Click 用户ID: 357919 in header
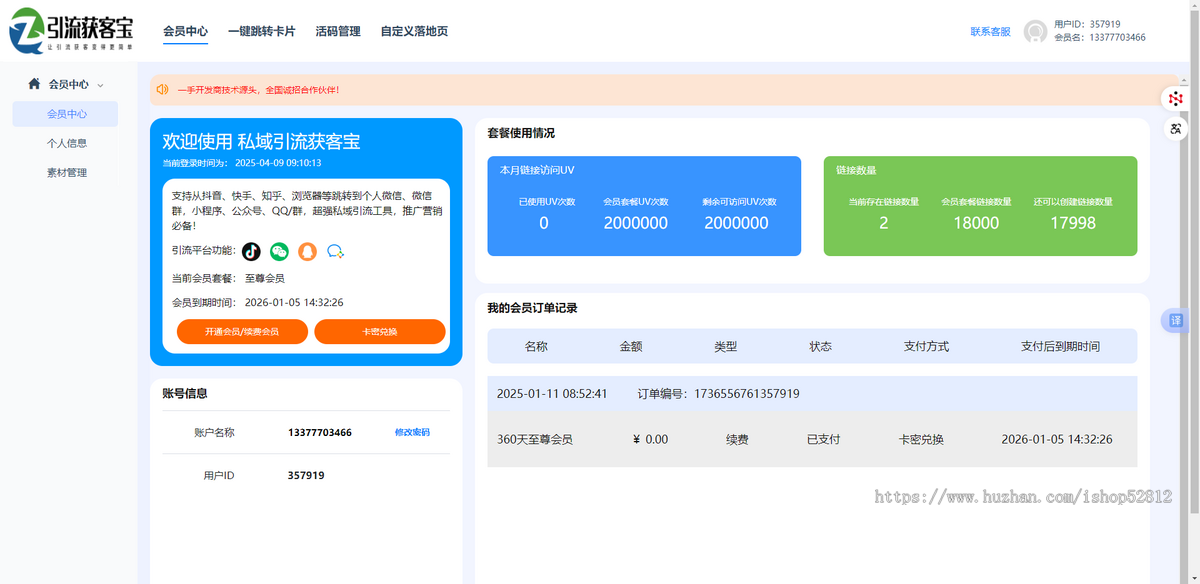 1087,24
